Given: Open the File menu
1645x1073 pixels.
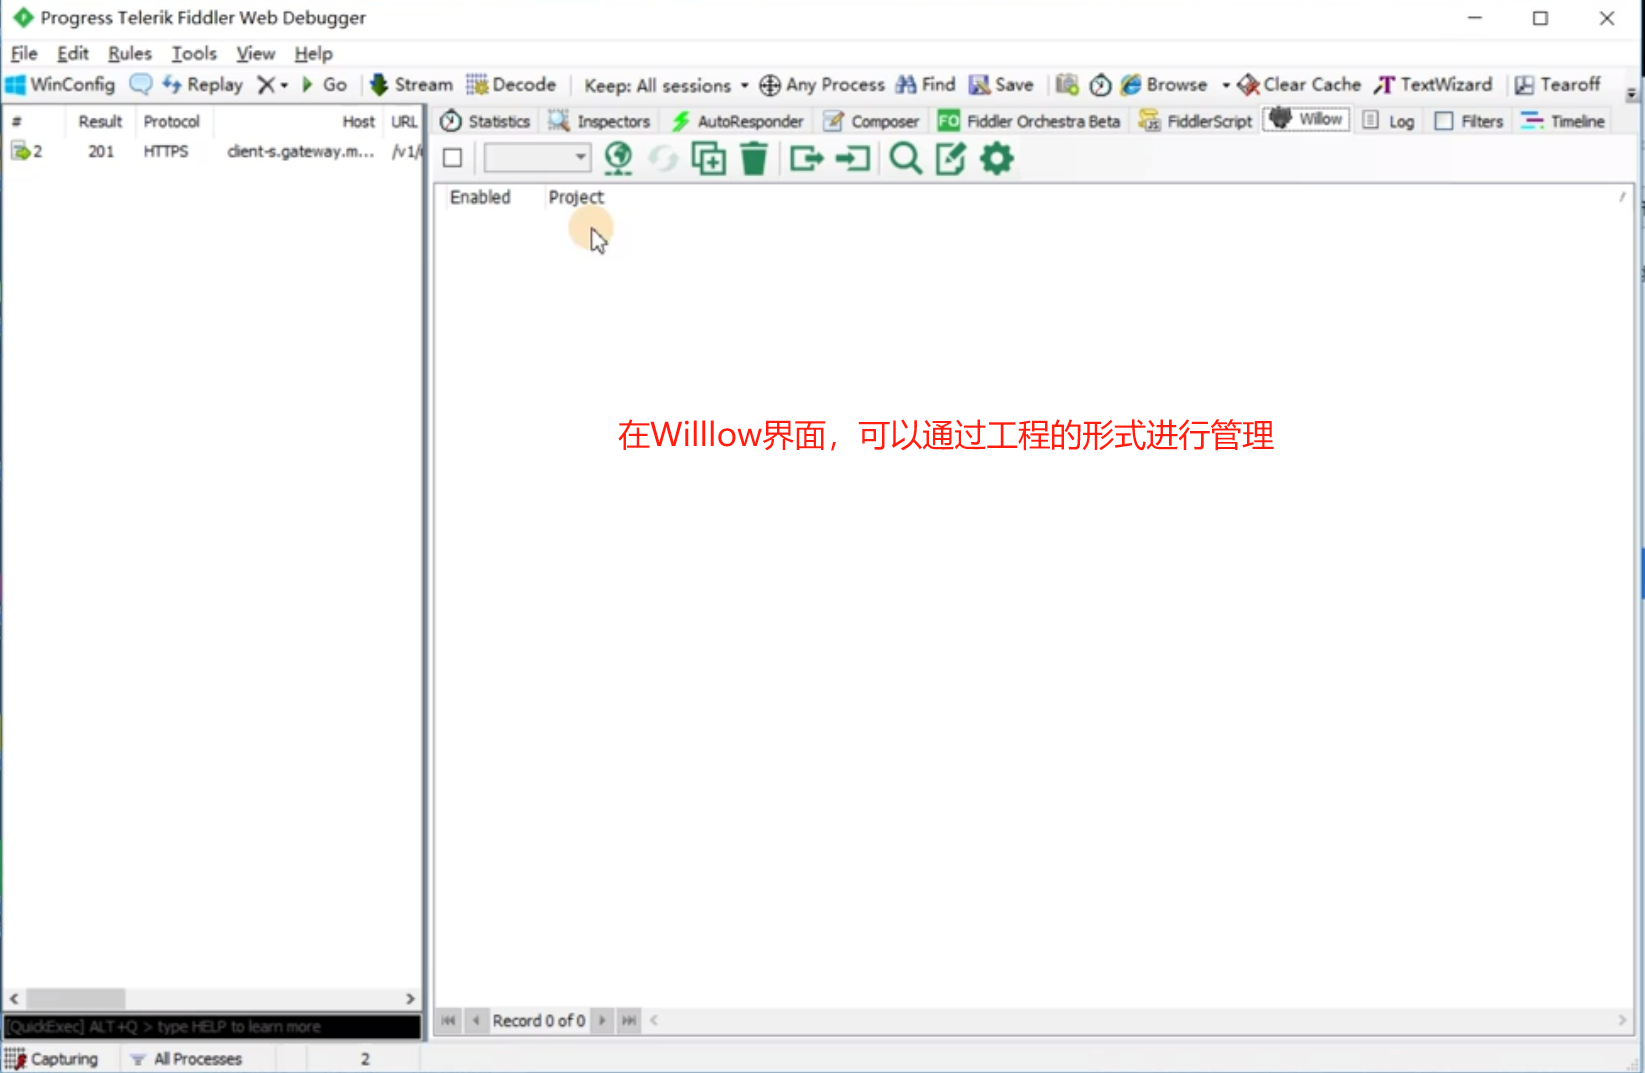Looking at the screenshot, I should click(x=24, y=54).
